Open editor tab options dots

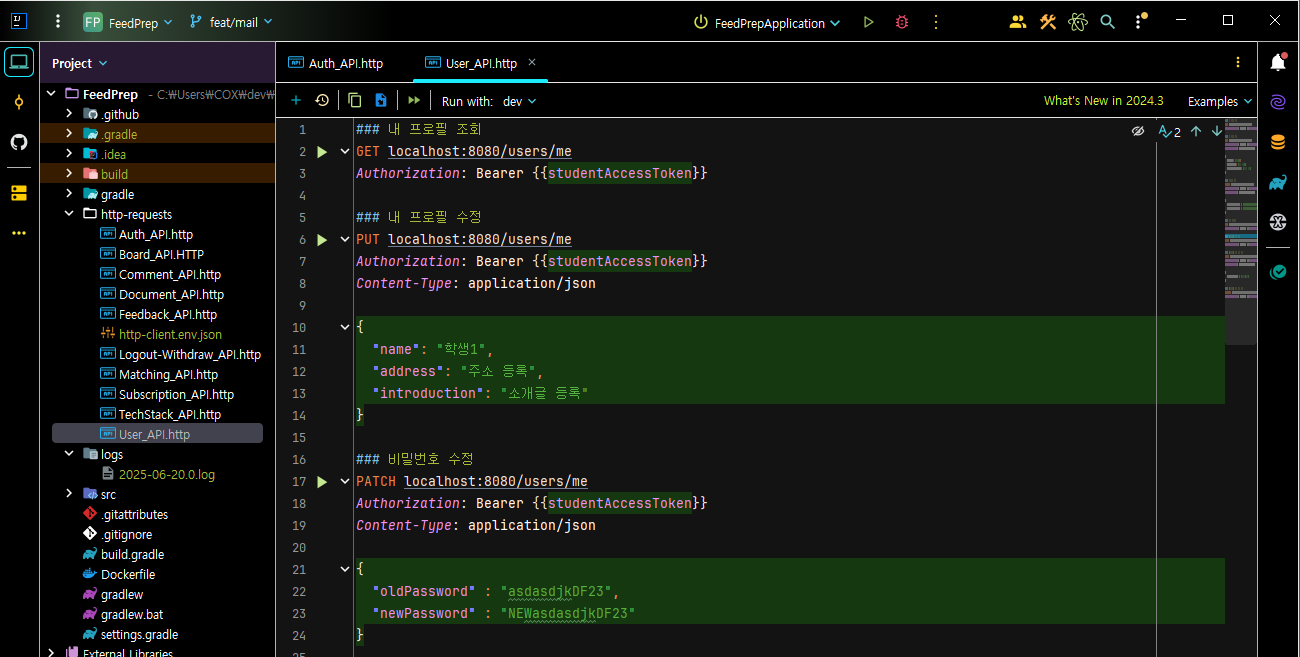(x=1238, y=62)
